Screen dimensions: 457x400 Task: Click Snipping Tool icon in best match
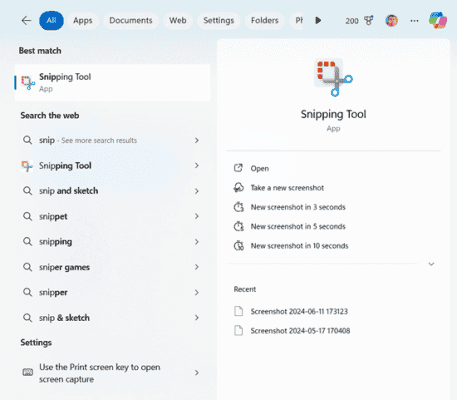pos(28,82)
